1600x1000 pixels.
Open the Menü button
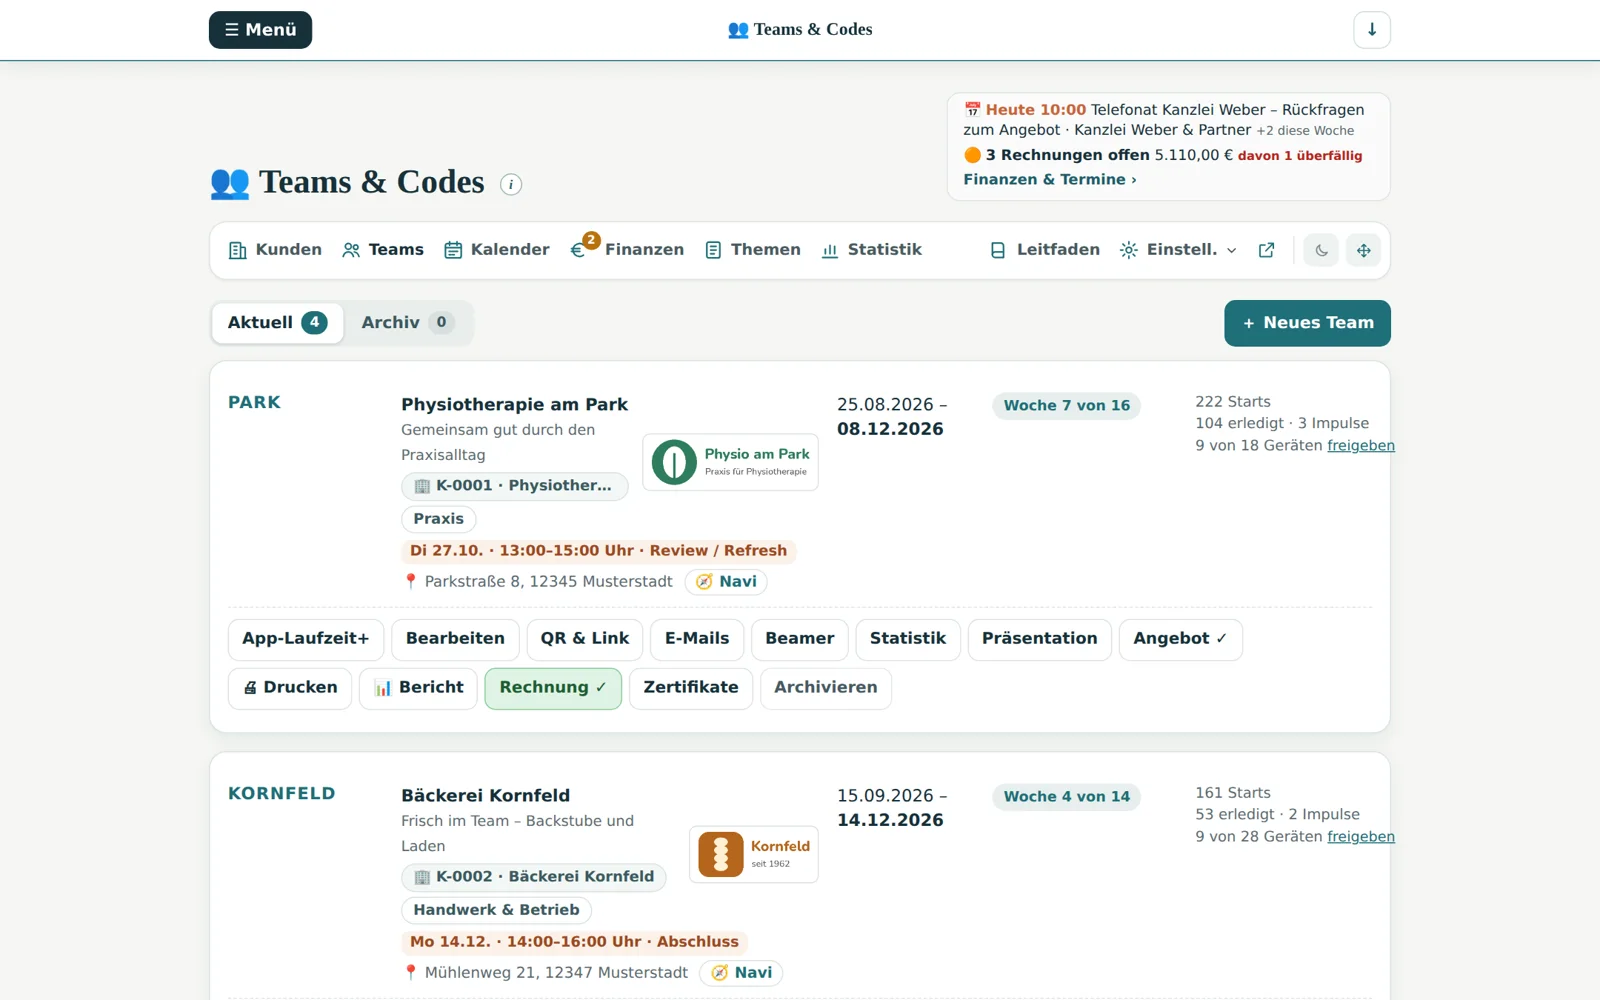tap(260, 30)
